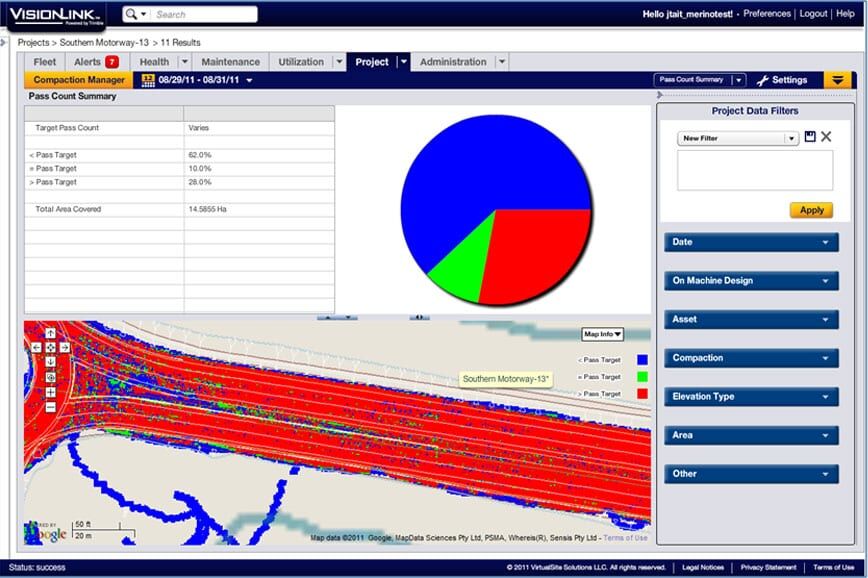Expand the Elevation Type filter section

click(x=751, y=397)
